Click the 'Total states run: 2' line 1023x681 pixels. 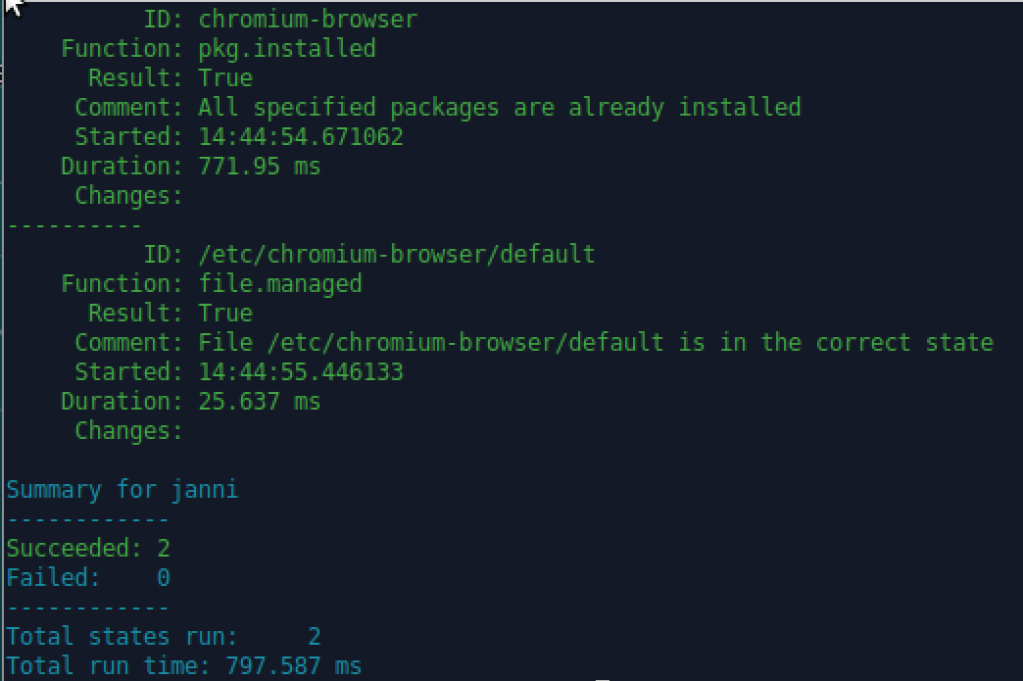coord(163,636)
